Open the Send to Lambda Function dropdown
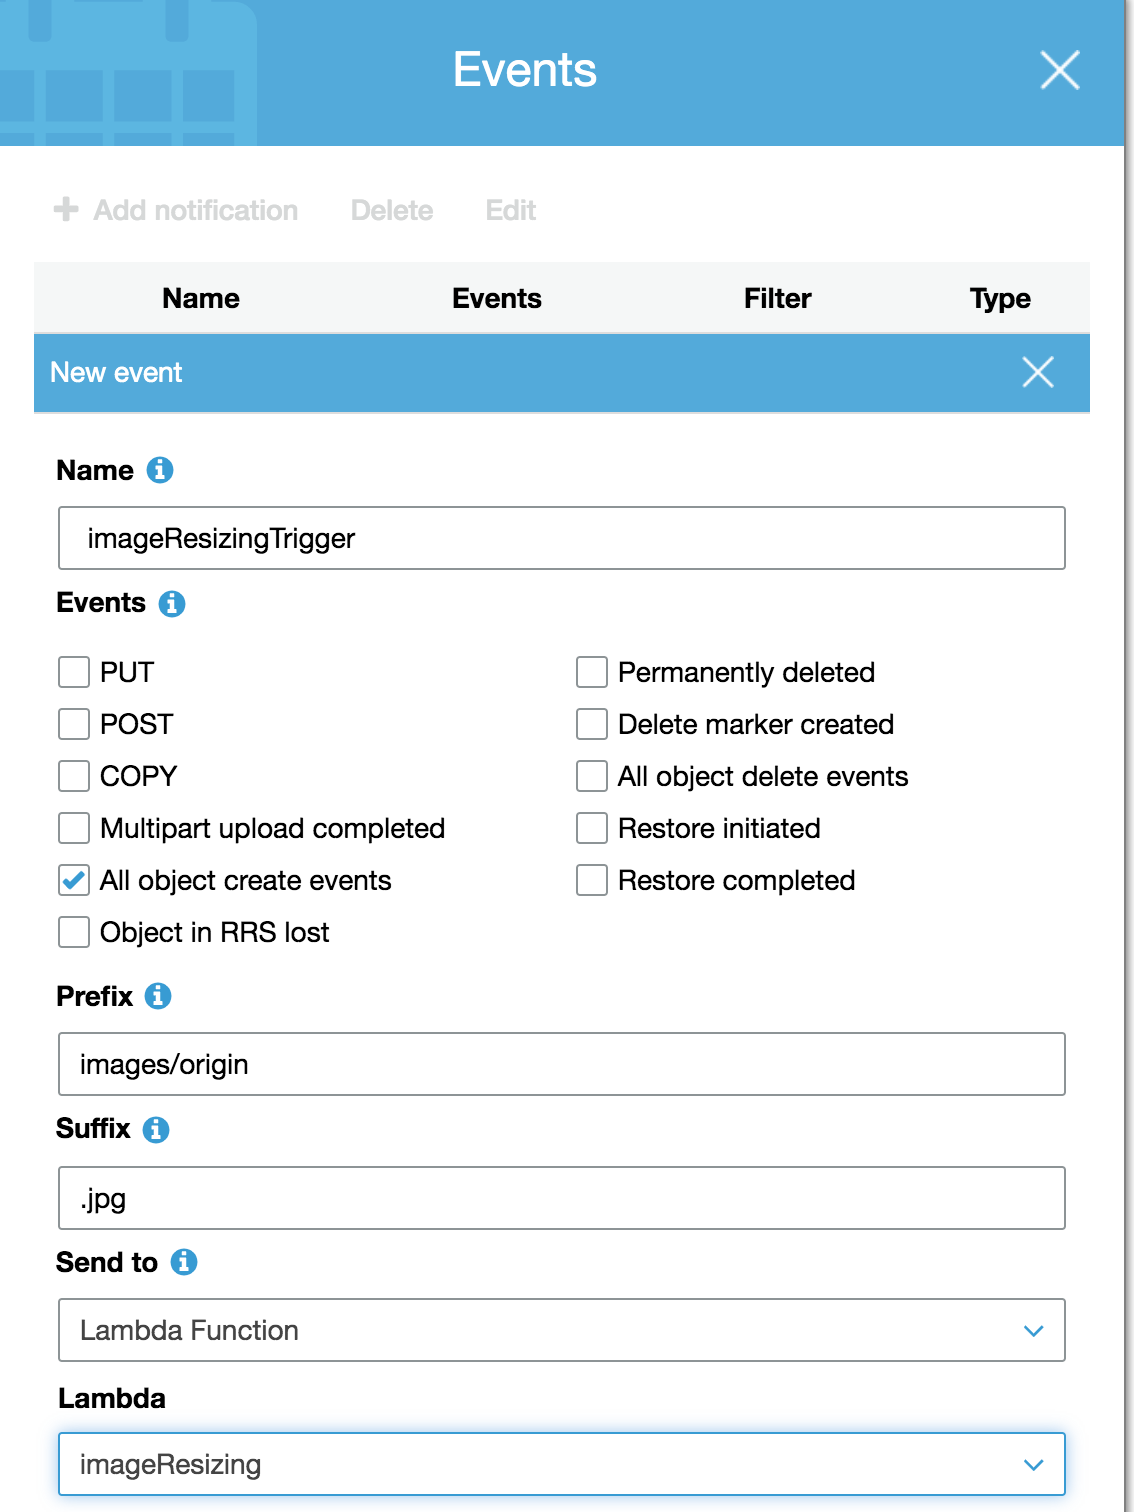The image size is (1134, 1512). (561, 1330)
